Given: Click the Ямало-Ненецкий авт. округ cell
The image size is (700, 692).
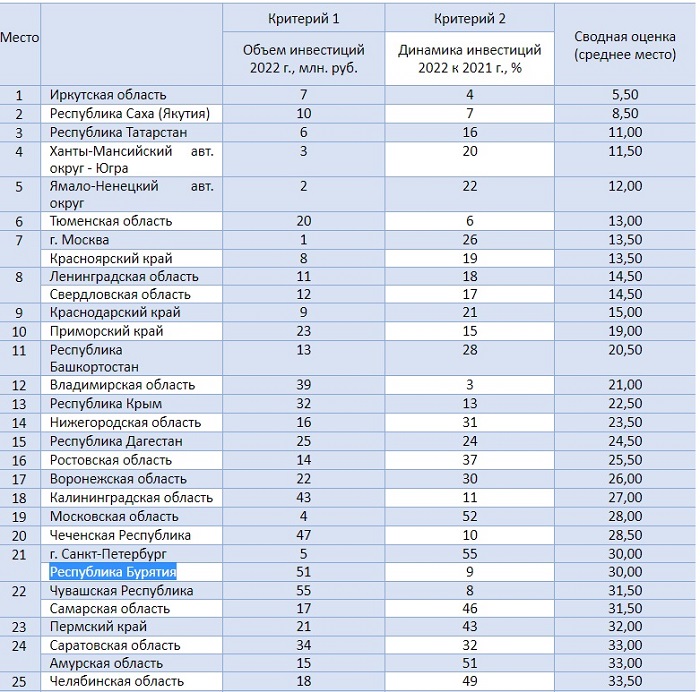Looking at the screenshot, I should [131, 195].
